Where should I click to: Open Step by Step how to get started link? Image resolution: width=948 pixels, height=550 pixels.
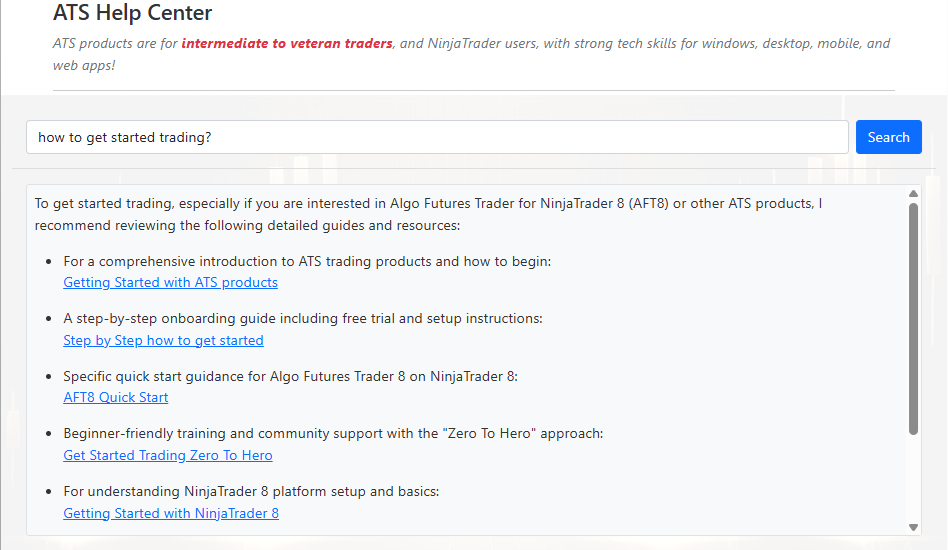coord(163,340)
